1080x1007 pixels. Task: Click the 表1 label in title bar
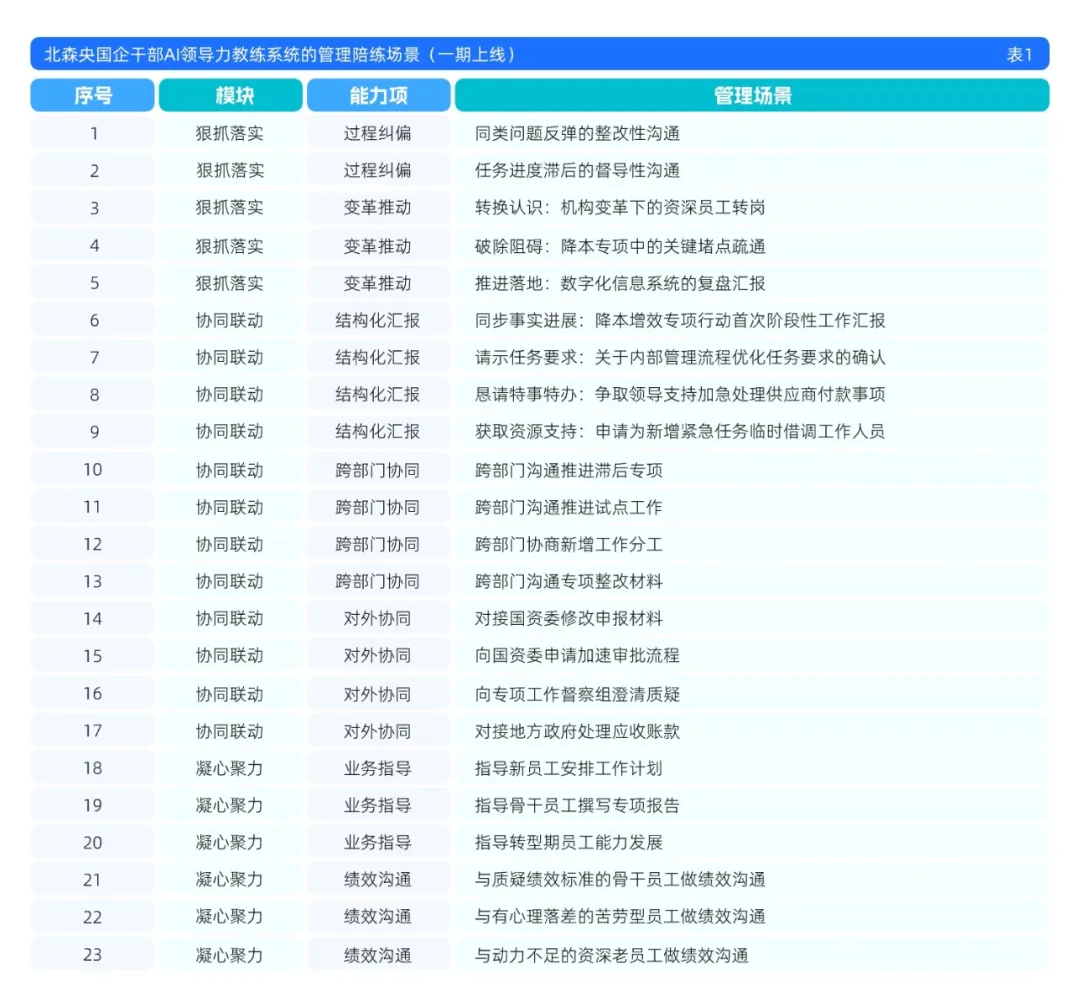pos(1019,54)
